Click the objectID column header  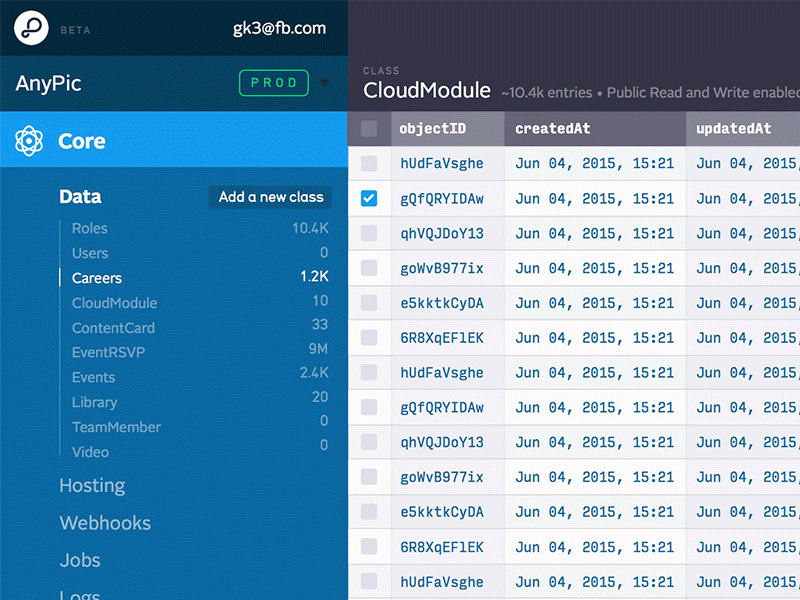447,129
